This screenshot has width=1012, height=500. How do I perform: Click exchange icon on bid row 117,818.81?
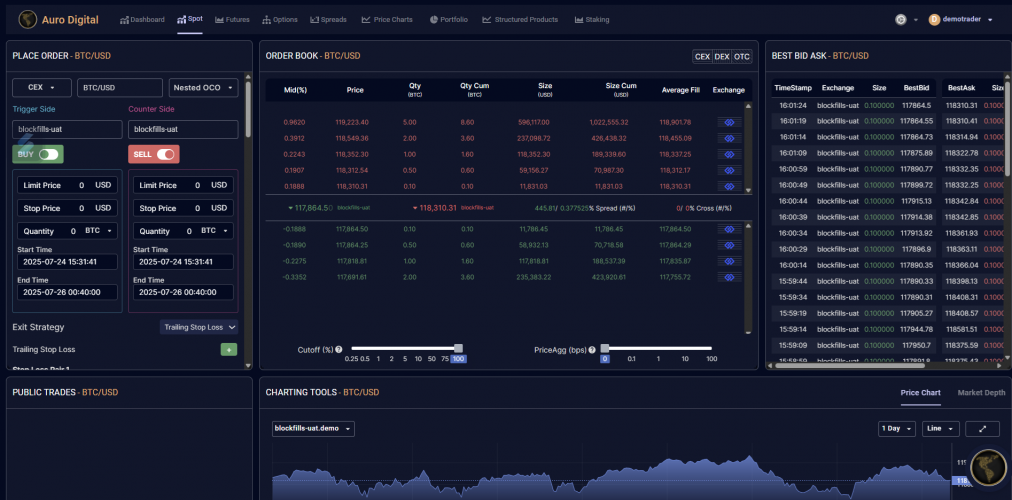click(729, 261)
